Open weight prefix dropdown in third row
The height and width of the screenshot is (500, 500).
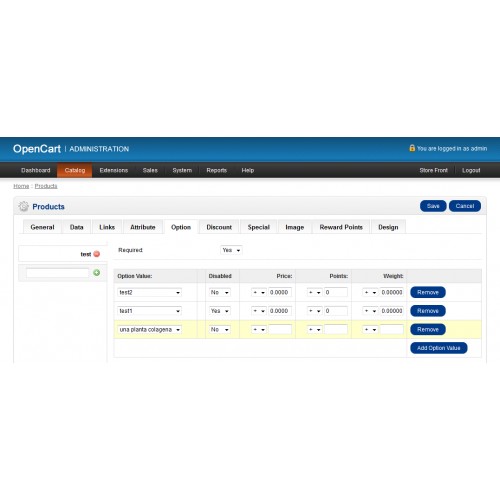click(x=370, y=329)
